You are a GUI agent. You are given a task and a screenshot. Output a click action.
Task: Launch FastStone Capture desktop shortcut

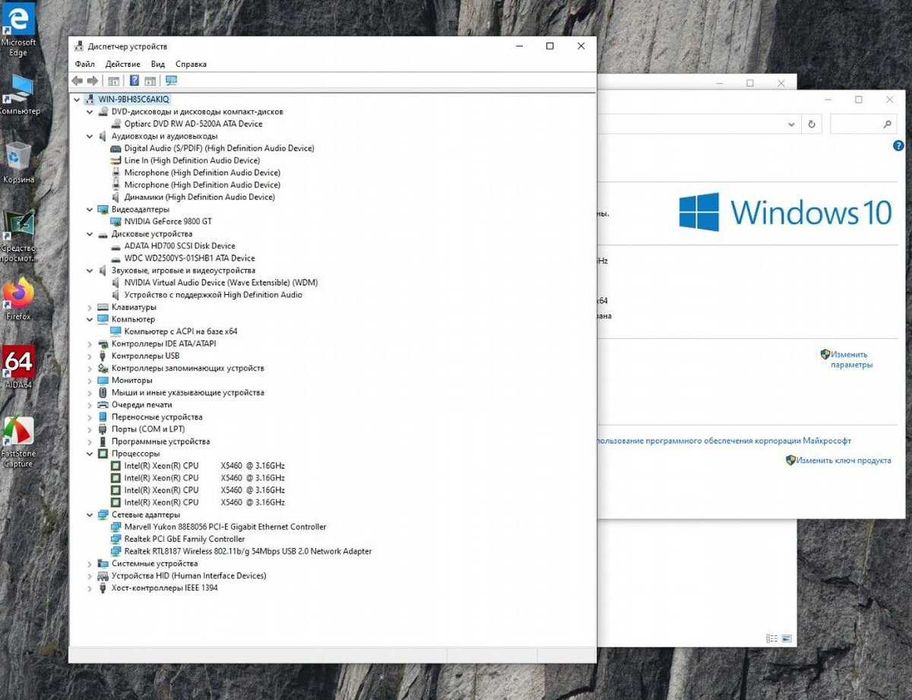pyautogui.click(x=19, y=442)
